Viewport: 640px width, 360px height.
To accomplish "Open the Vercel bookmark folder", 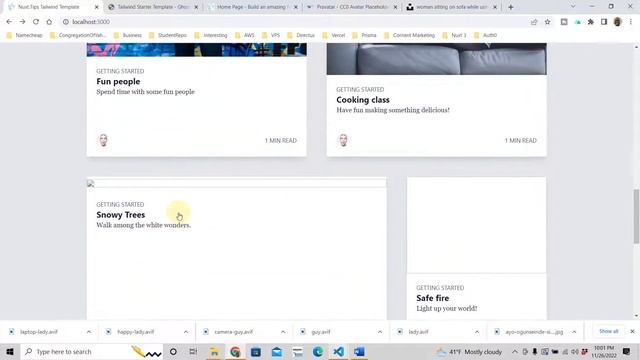I will 334,35.
